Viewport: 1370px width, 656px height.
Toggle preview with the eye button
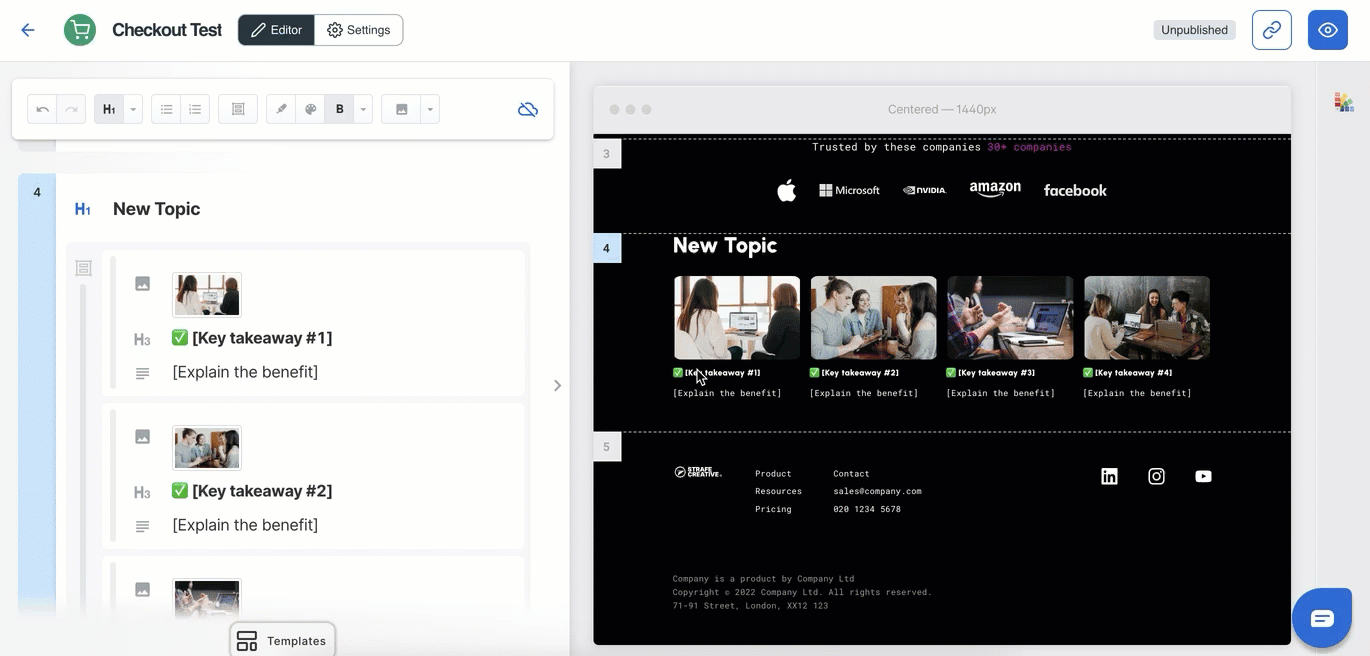pos(1328,30)
